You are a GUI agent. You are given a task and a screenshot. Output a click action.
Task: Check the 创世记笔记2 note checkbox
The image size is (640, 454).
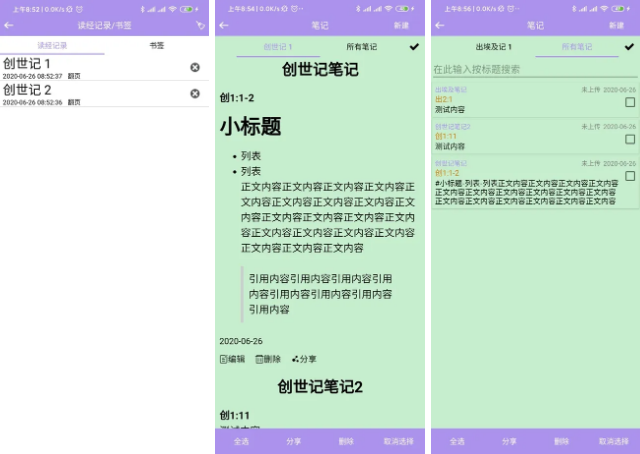click(629, 139)
